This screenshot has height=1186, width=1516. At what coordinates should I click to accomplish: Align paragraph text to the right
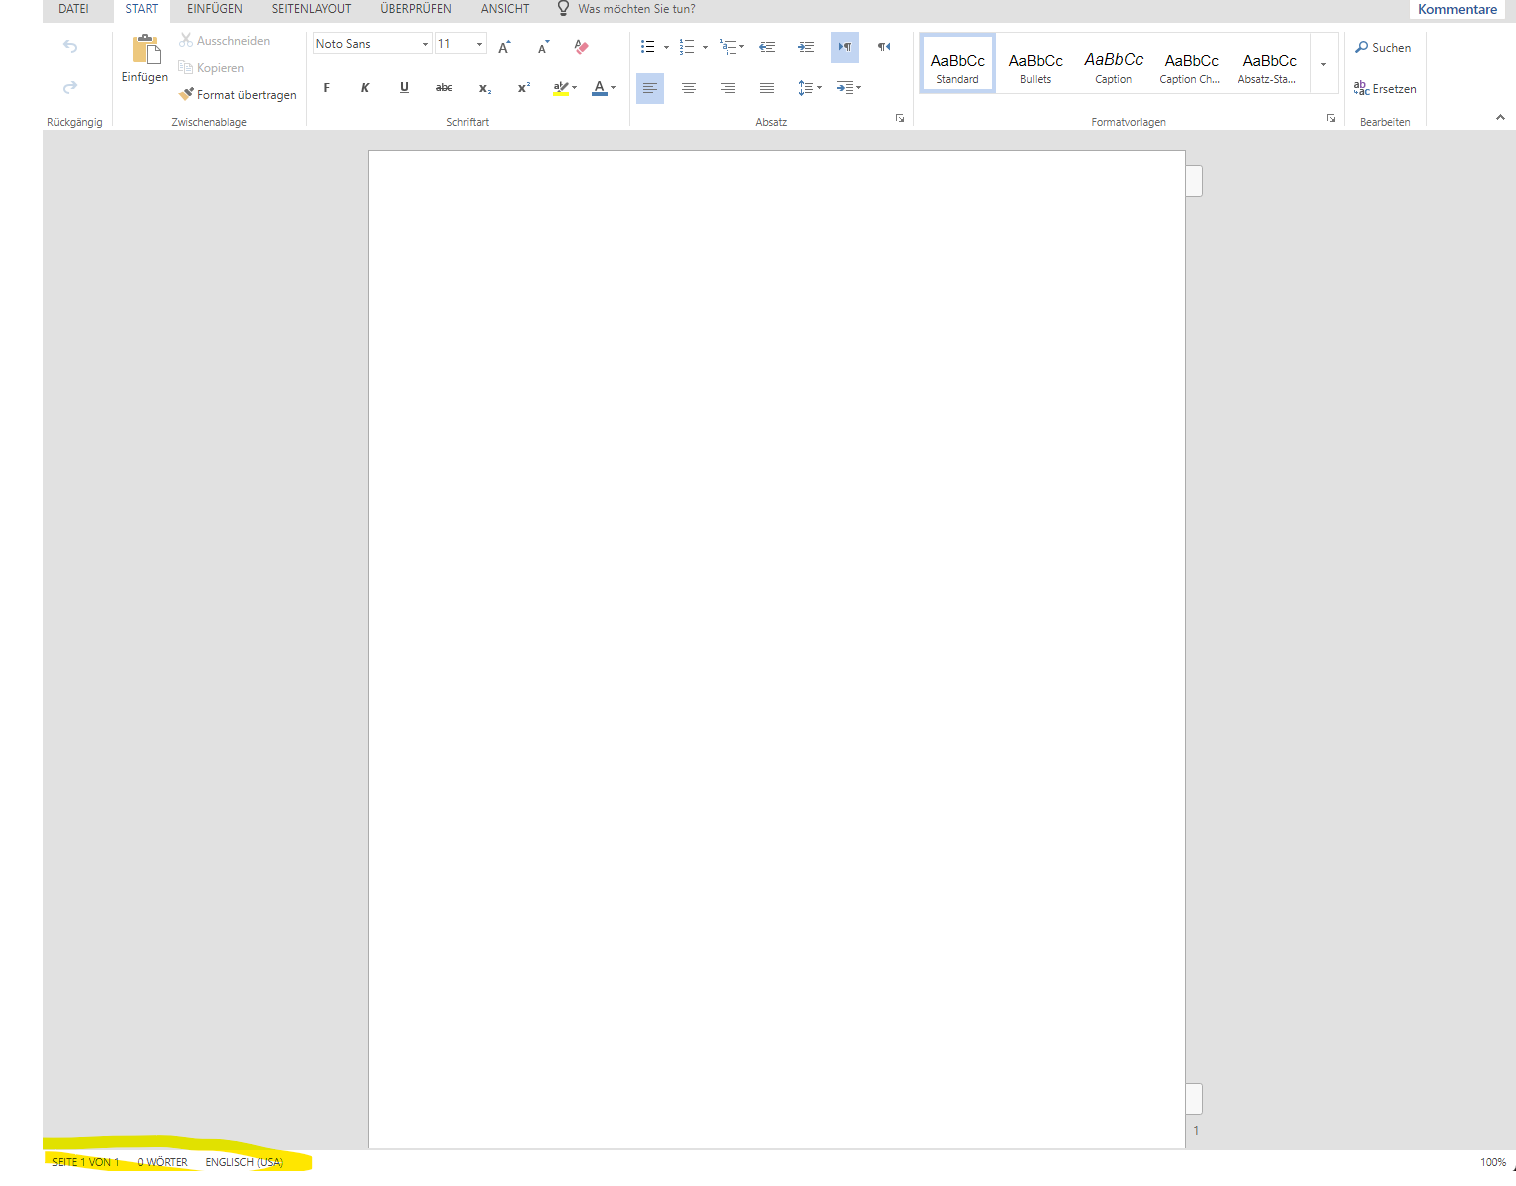(728, 88)
